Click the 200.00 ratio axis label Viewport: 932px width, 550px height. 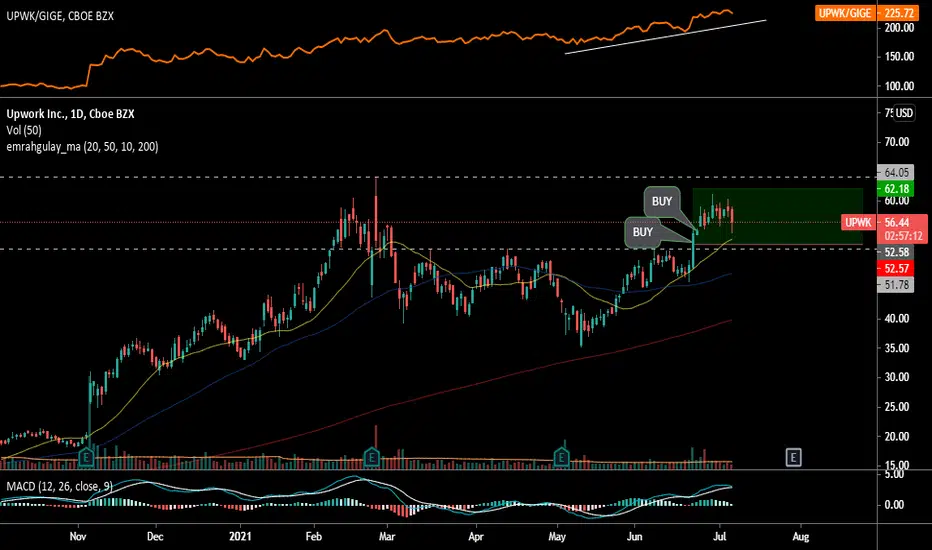coord(899,27)
